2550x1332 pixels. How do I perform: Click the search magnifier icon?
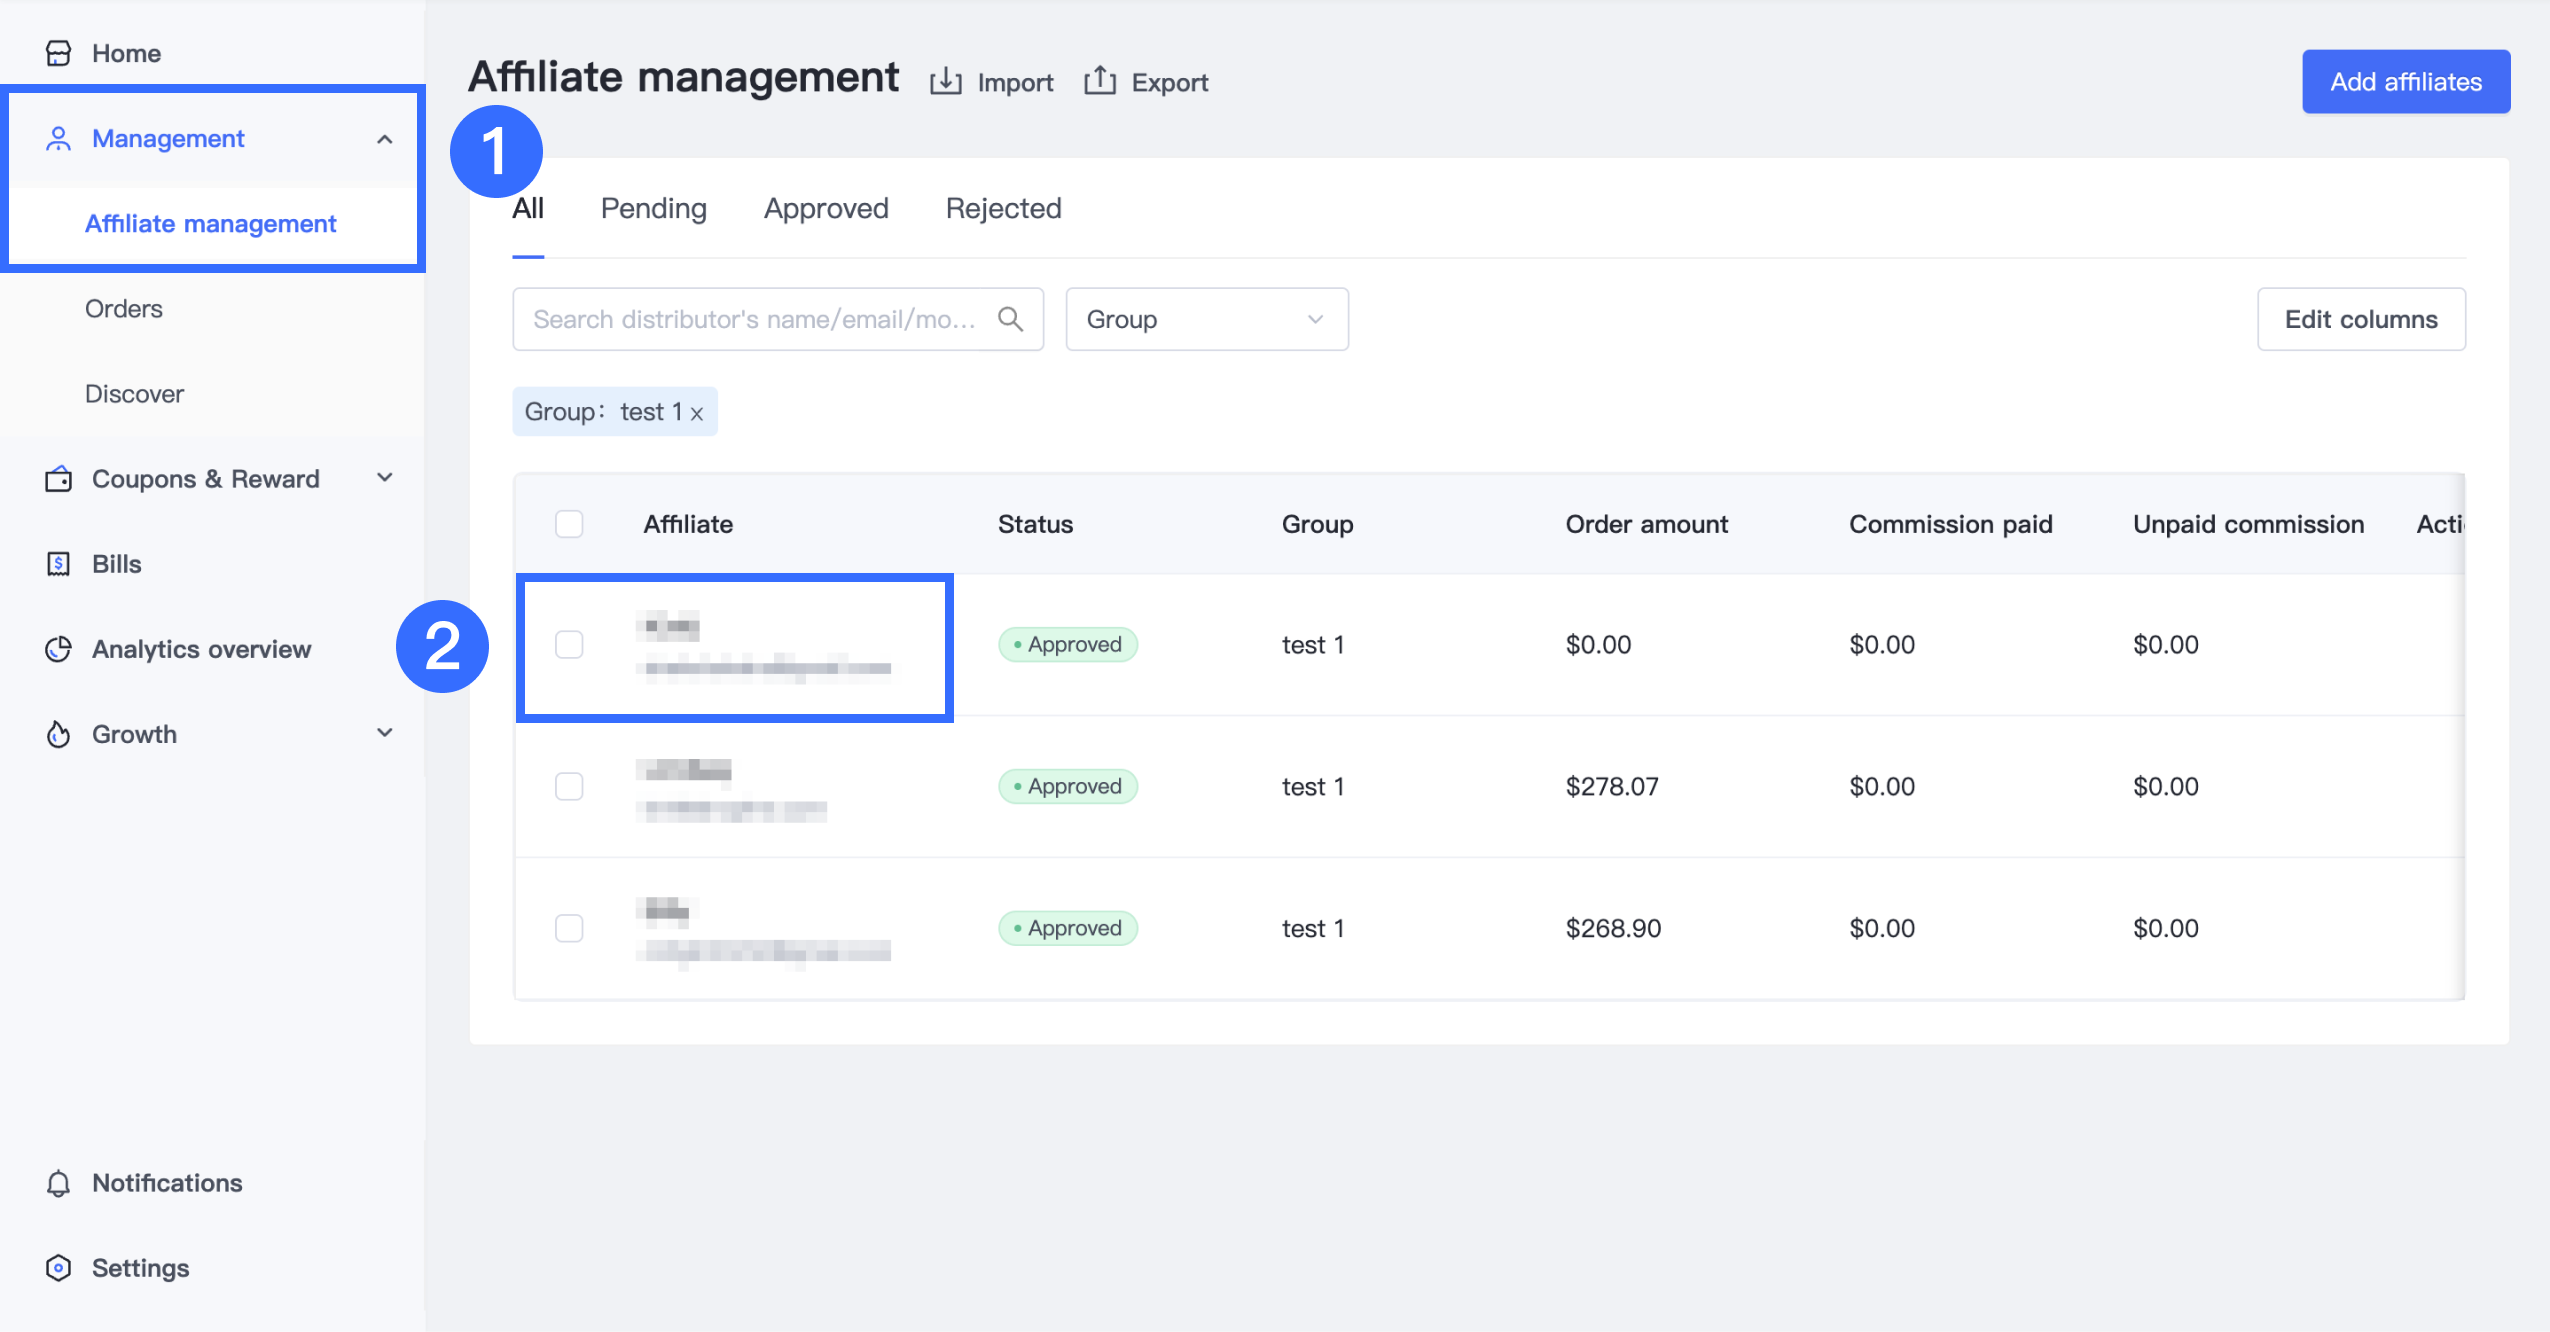pos(1010,319)
